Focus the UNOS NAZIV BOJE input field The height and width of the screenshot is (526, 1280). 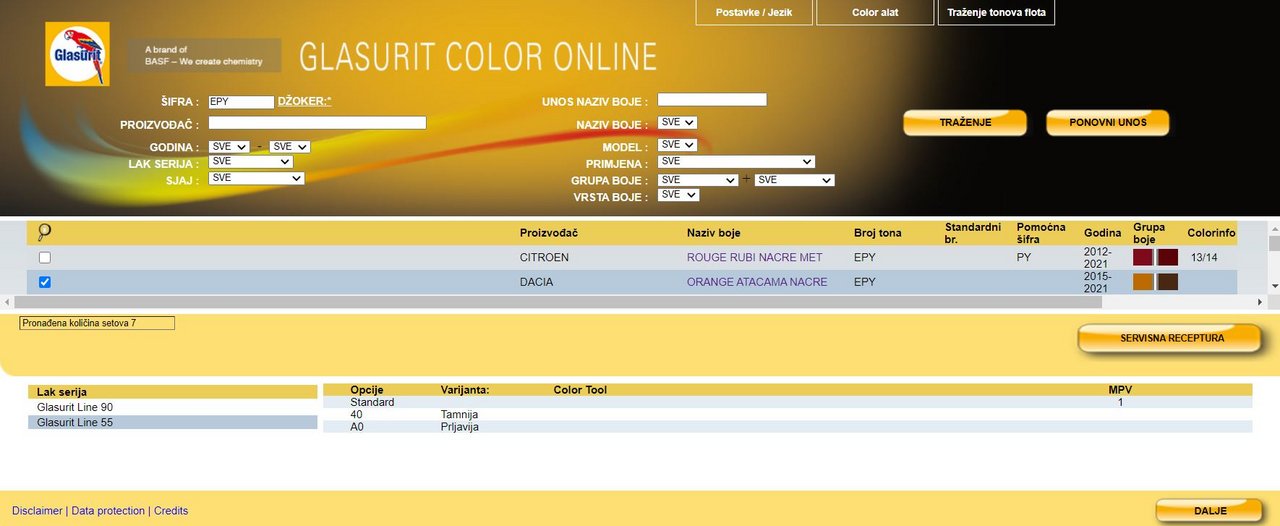[x=712, y=99]
